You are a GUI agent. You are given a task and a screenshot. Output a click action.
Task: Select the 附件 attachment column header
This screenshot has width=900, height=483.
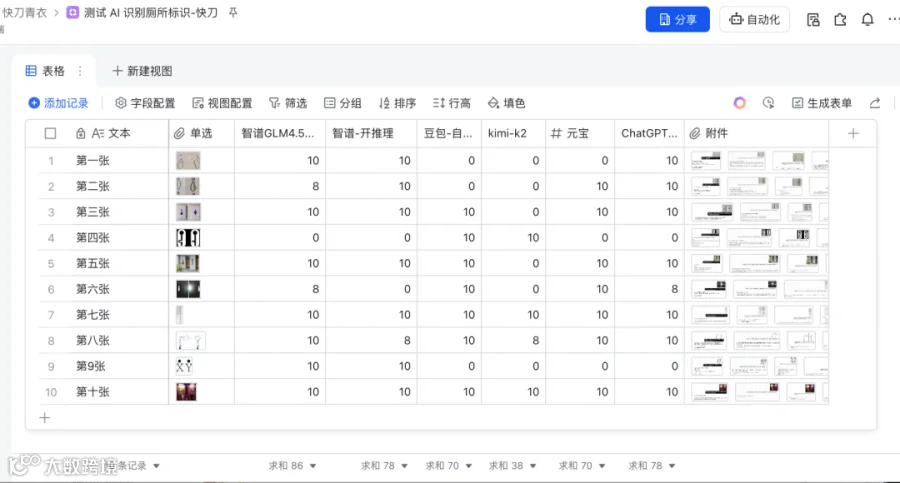(757, 133)
